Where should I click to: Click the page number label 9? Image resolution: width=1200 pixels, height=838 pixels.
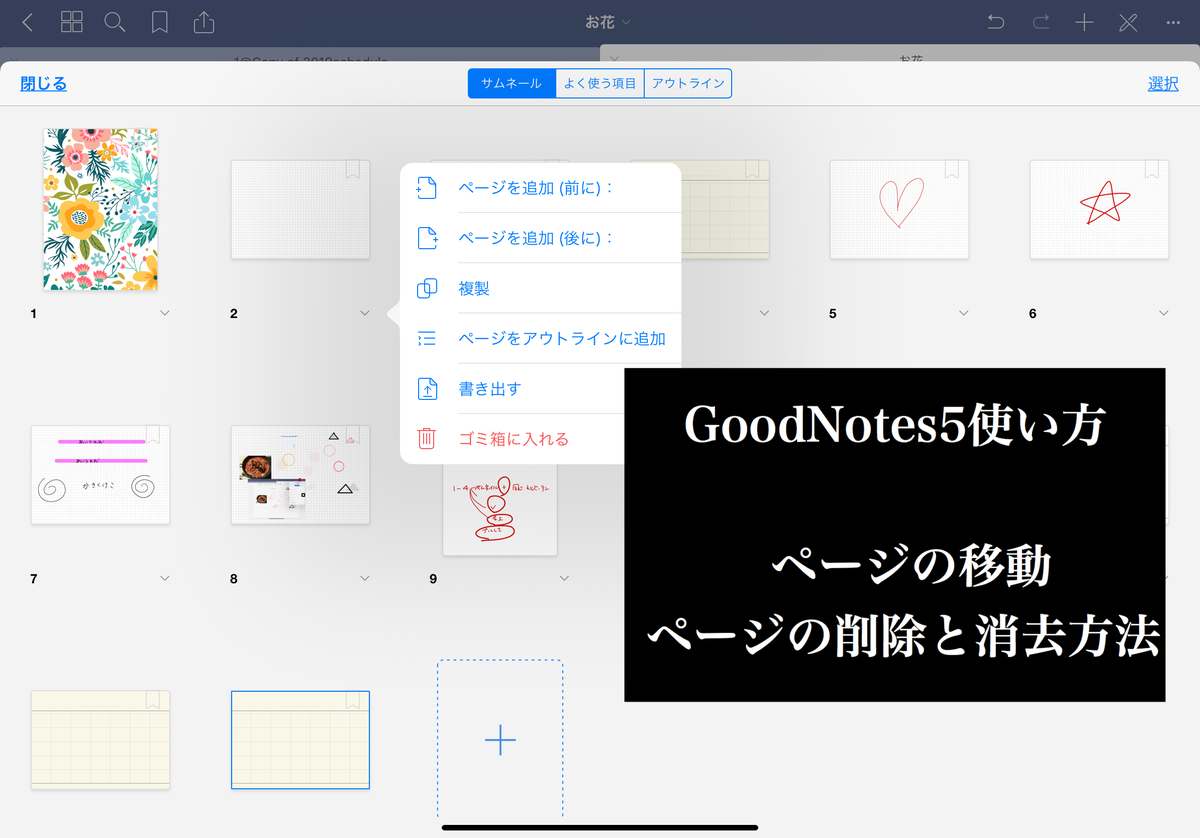(433, 578)
